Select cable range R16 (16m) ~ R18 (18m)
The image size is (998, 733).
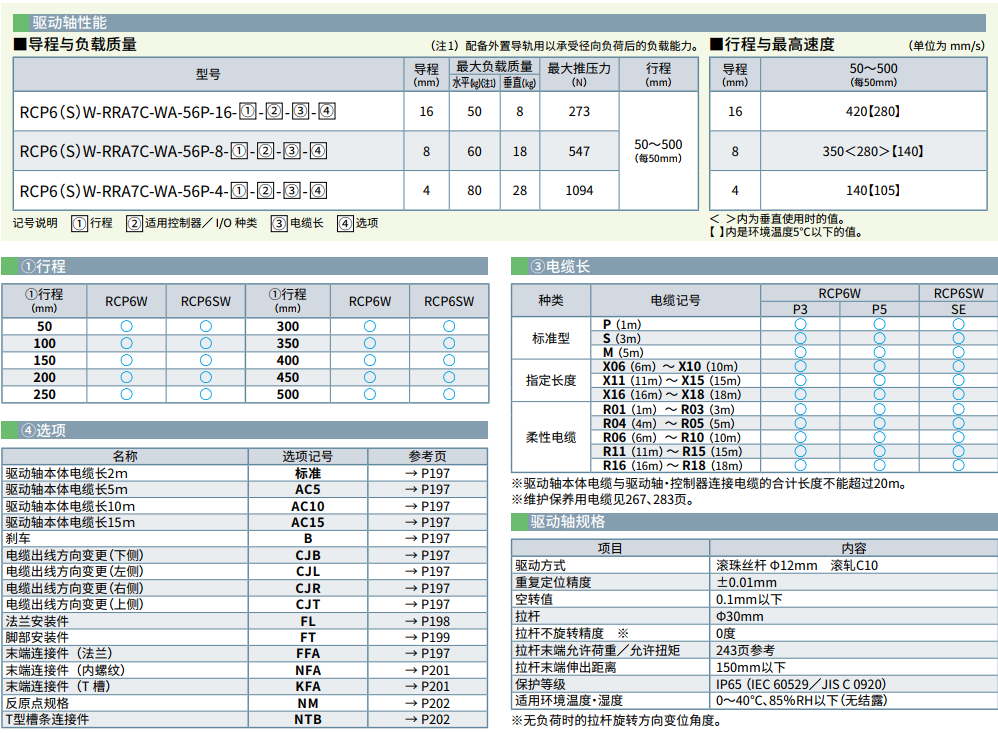click(x=673, y=465)
